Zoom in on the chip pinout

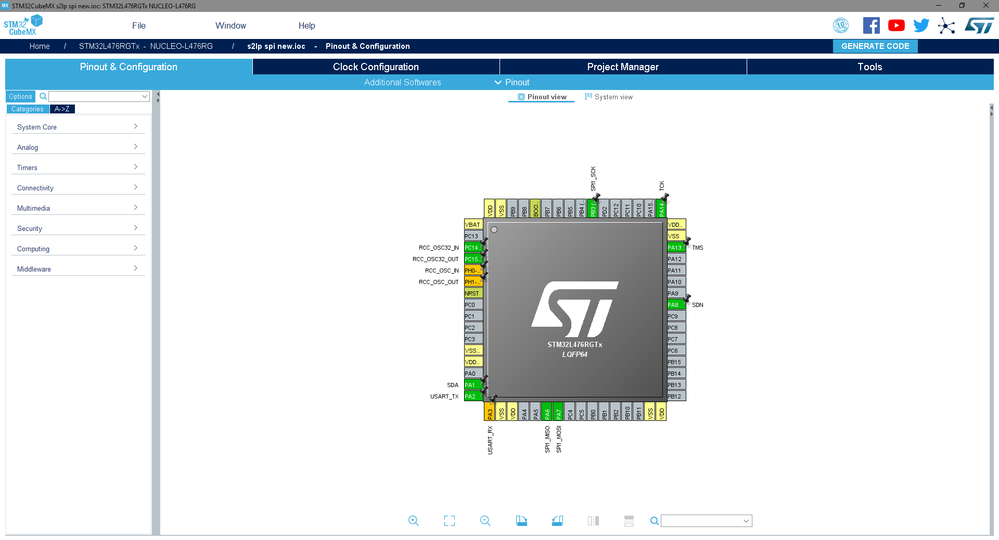[x=413, y=521]
